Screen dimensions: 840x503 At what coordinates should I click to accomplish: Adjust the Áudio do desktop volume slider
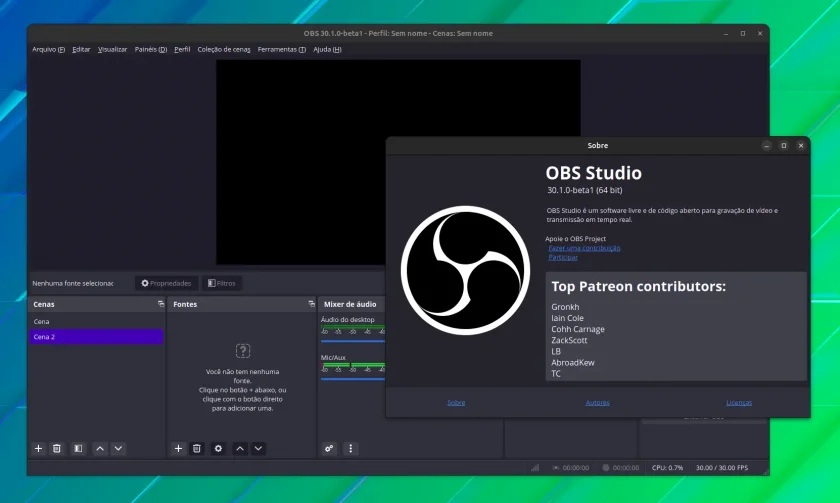352,341
